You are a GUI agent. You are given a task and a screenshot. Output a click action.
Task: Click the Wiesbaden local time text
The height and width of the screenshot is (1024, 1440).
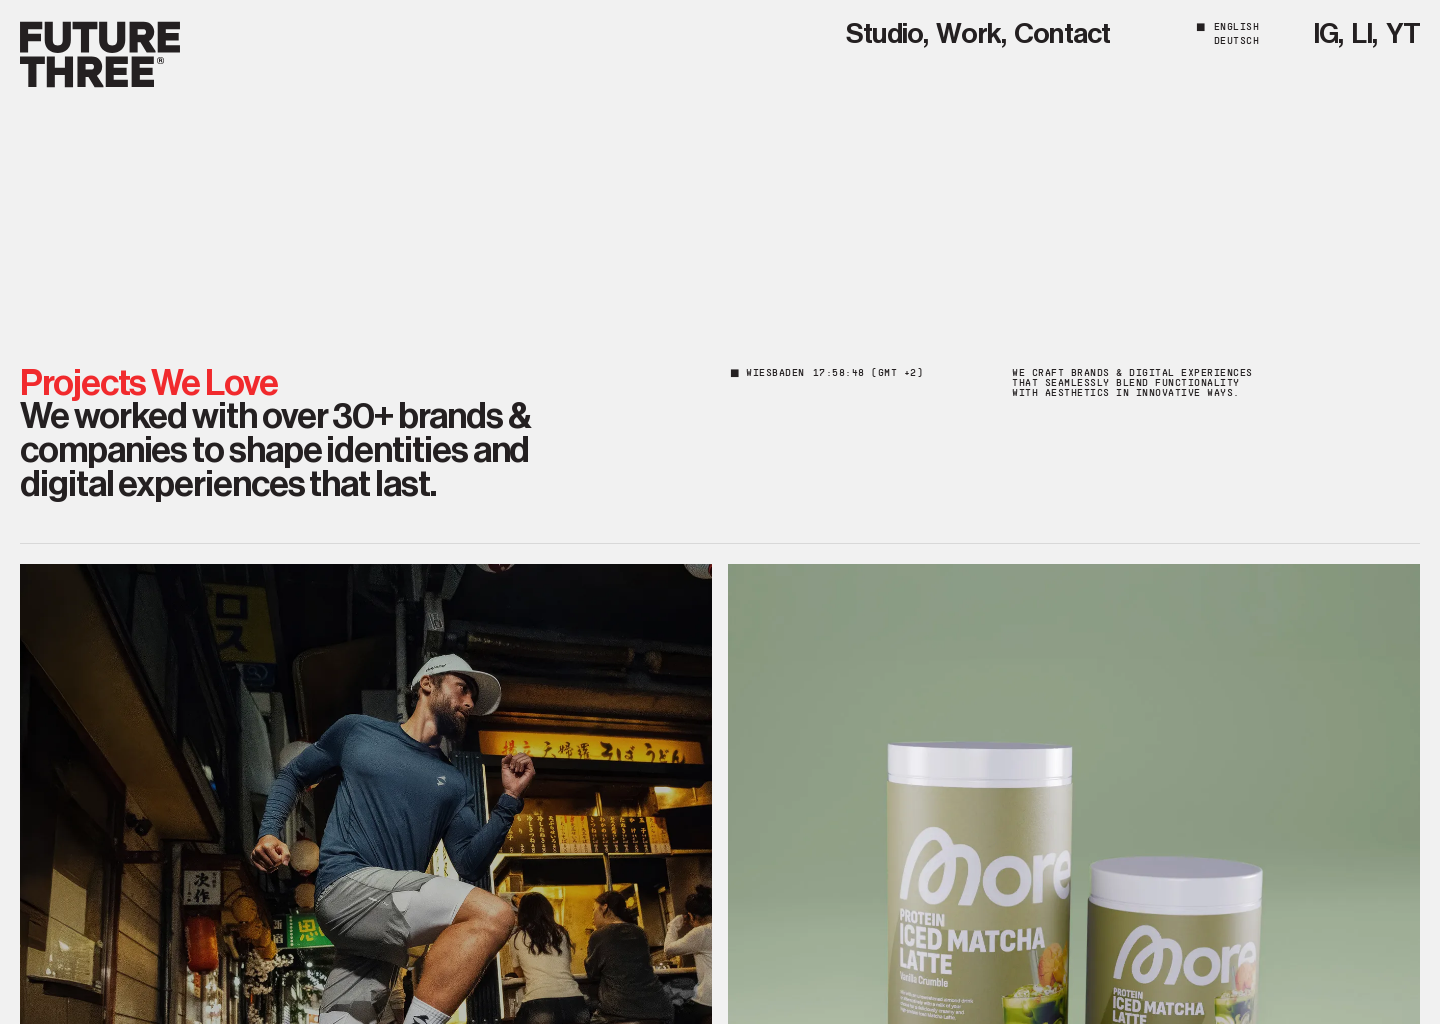tap(834, 373)
